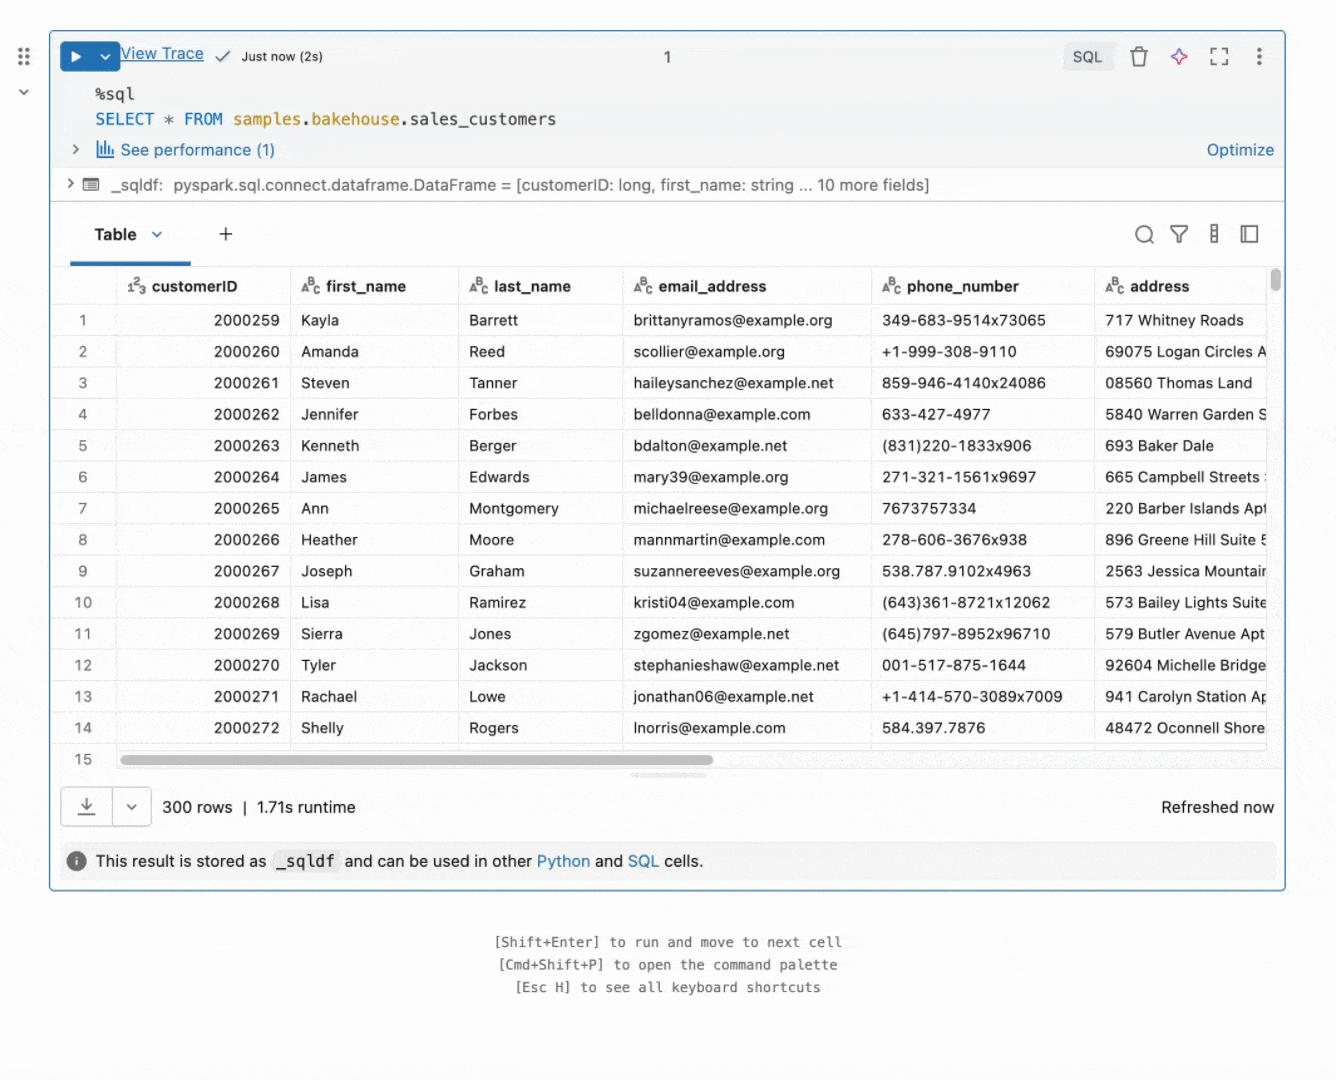Screen dimensions: 1336x1080
Task: Click the drag handle dots beside the cell
Action: click(24, 56)
